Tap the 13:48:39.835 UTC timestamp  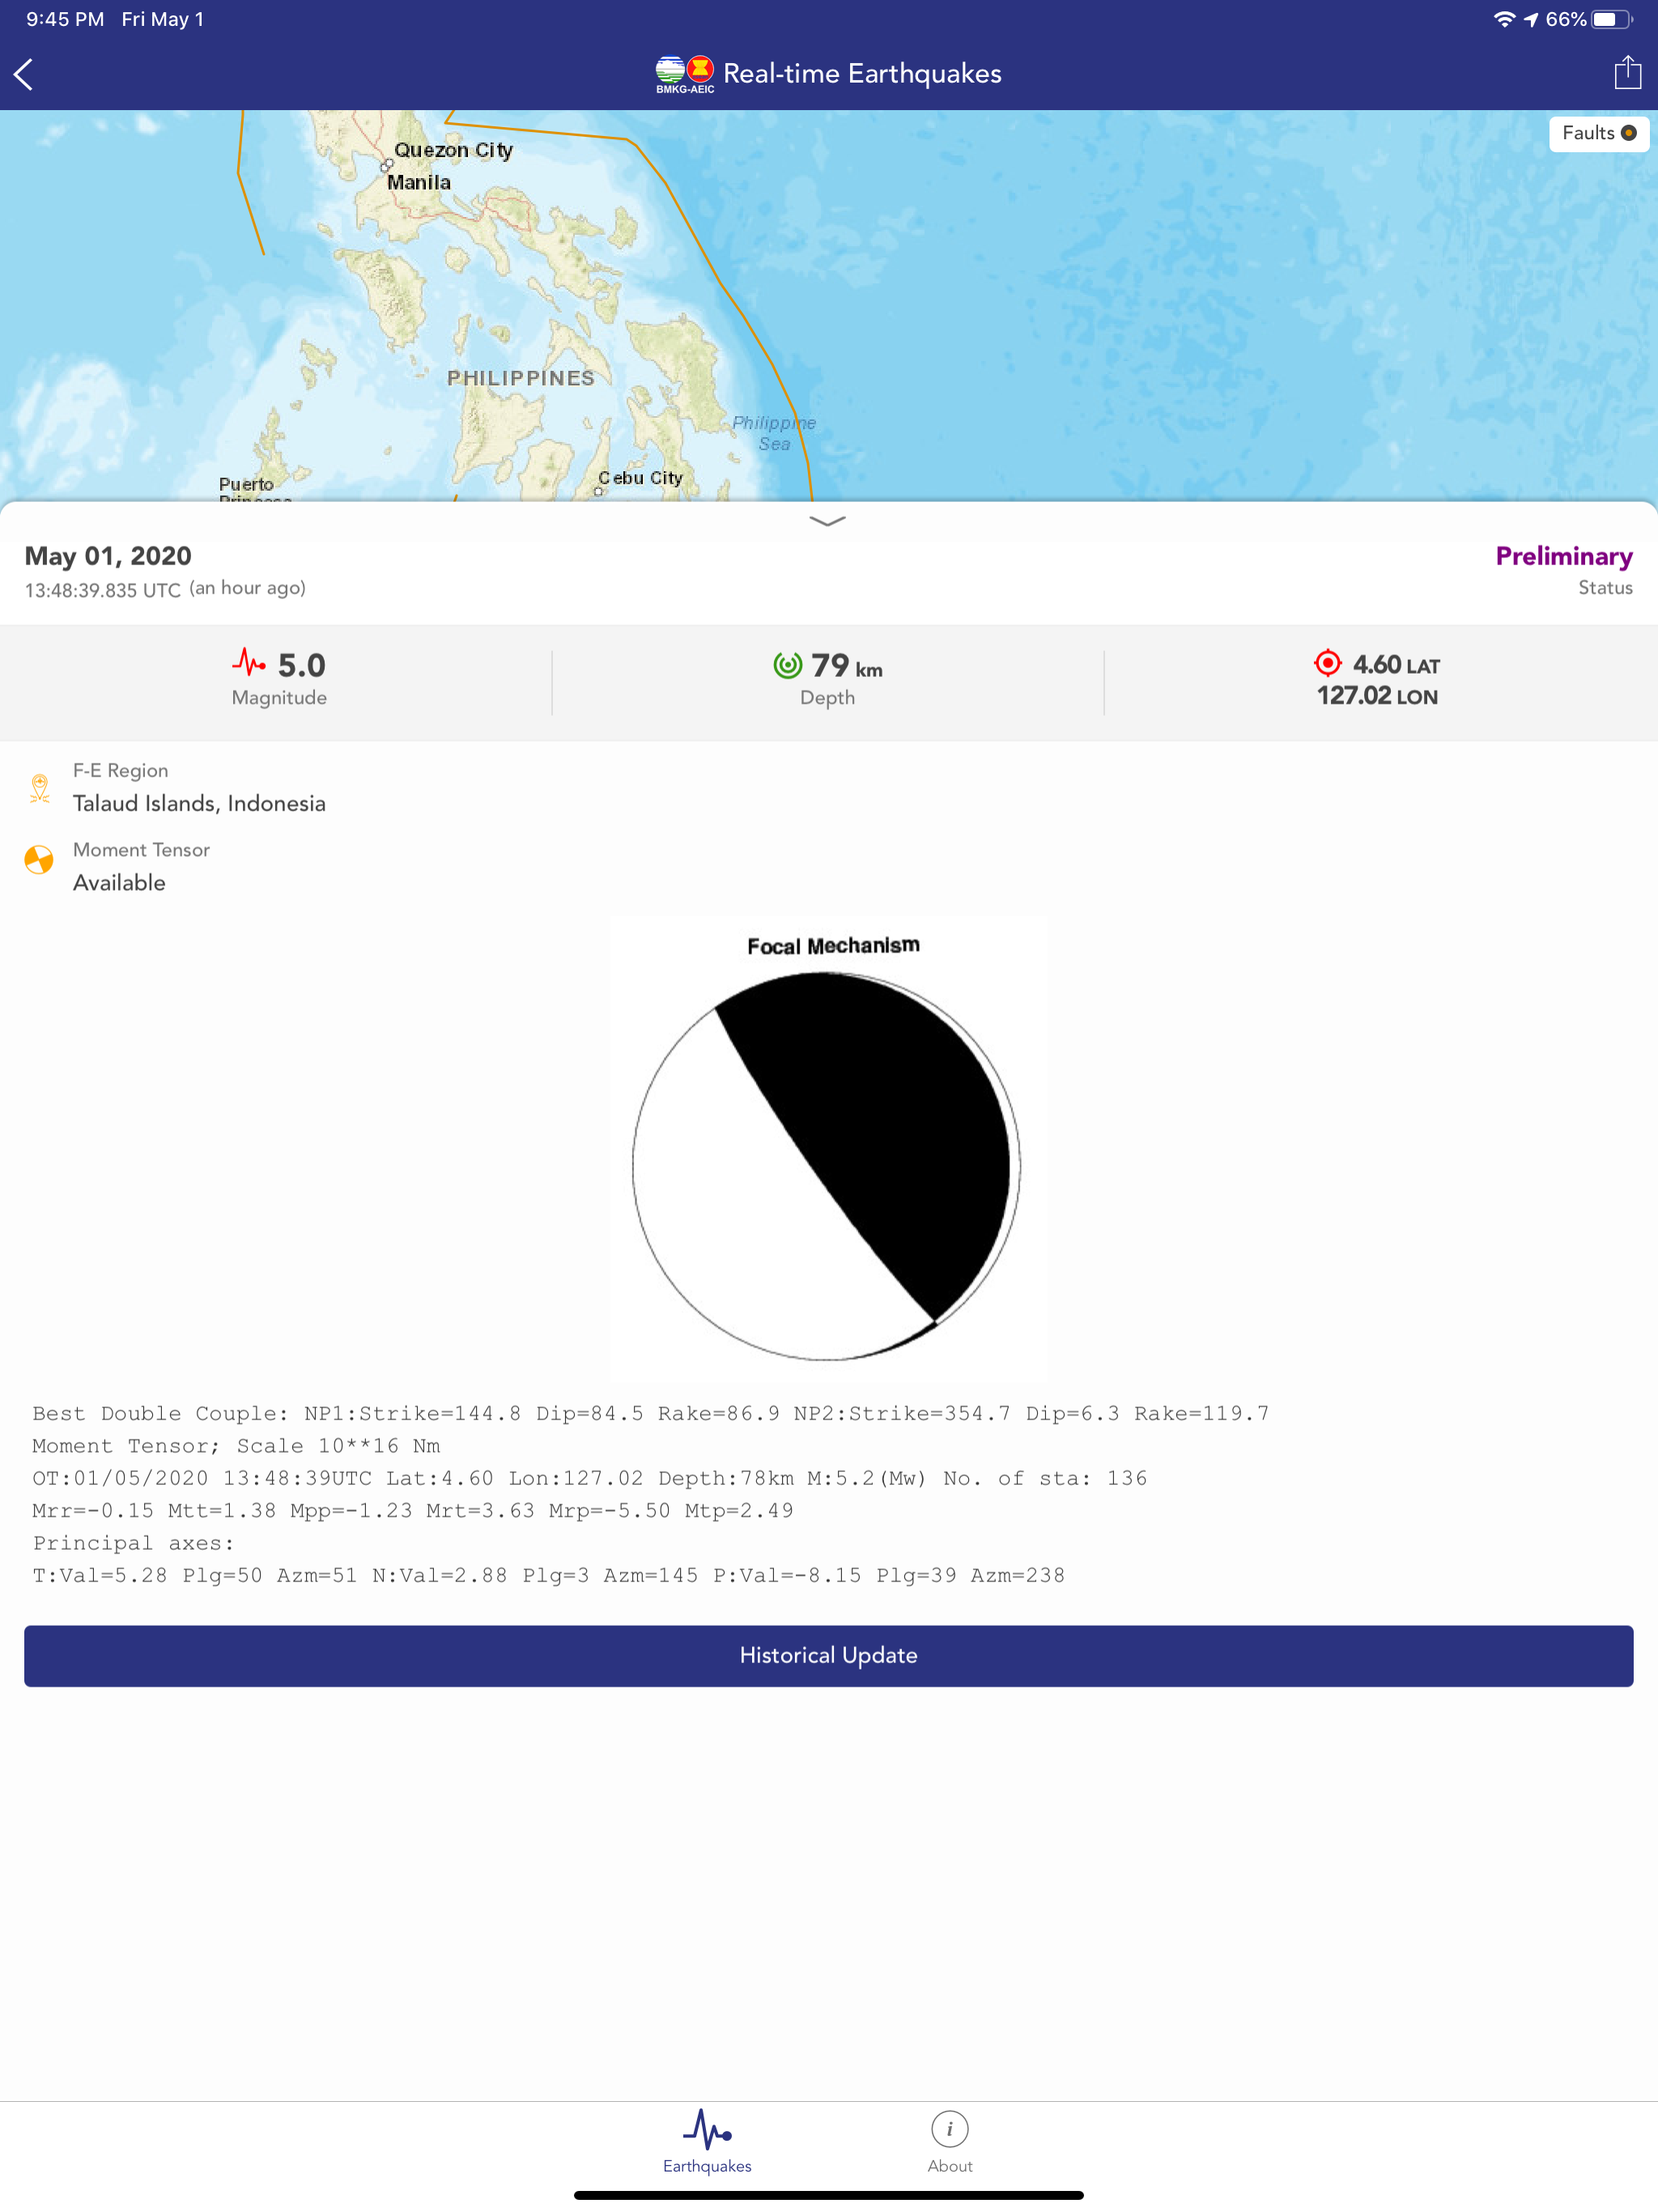102,590
